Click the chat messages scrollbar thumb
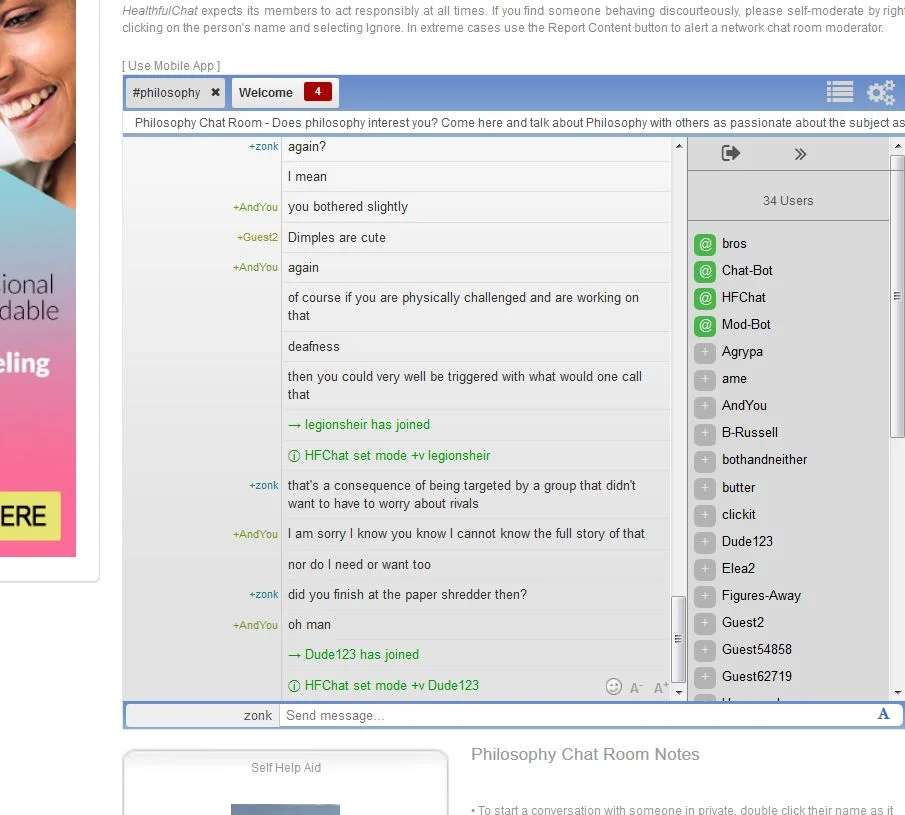905x815 pixels. [679, 639]
